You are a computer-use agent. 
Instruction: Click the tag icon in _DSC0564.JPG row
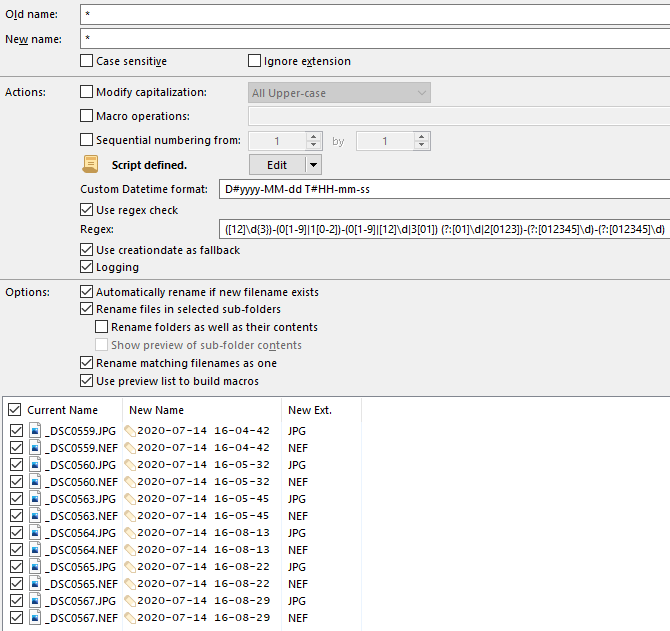point(130,533)
